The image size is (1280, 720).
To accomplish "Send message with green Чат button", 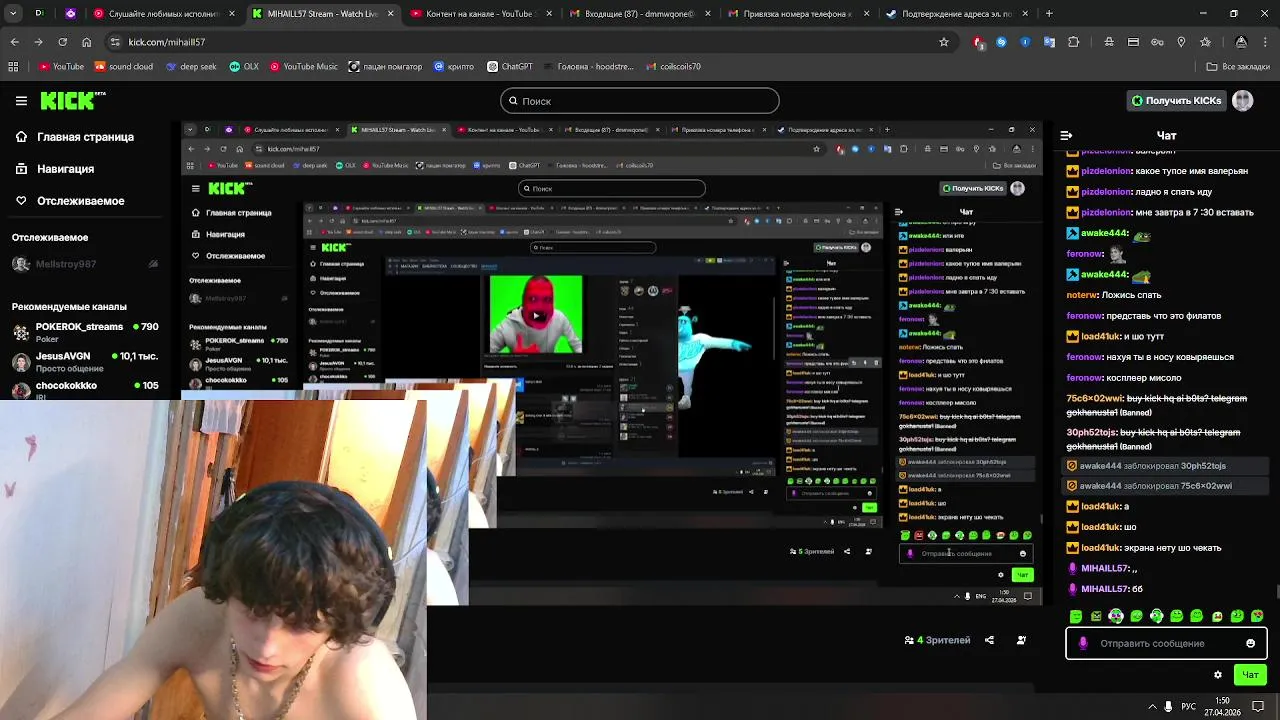I will (1250, 675).
